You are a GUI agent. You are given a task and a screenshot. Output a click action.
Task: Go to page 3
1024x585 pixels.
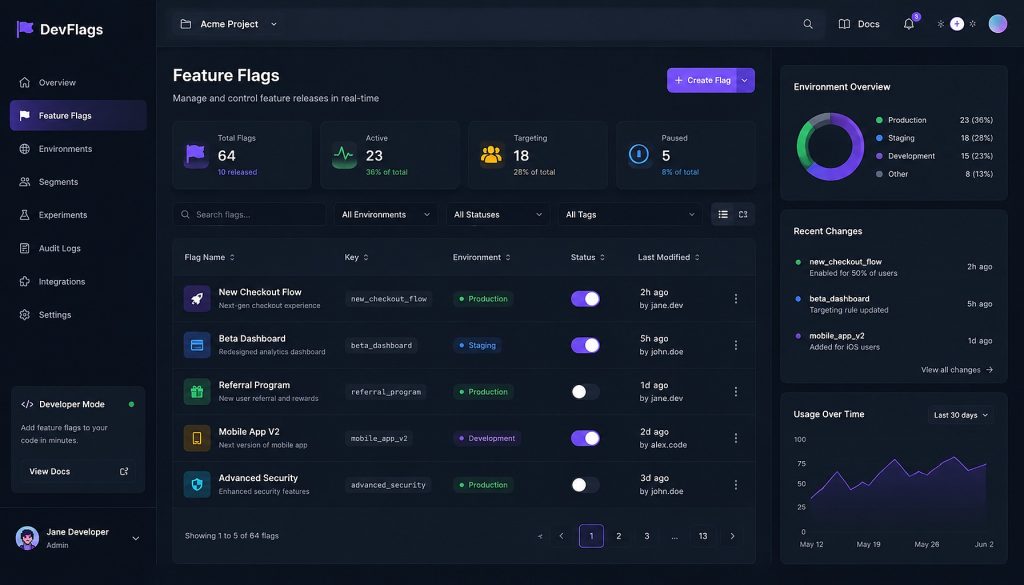click(647, 536)
